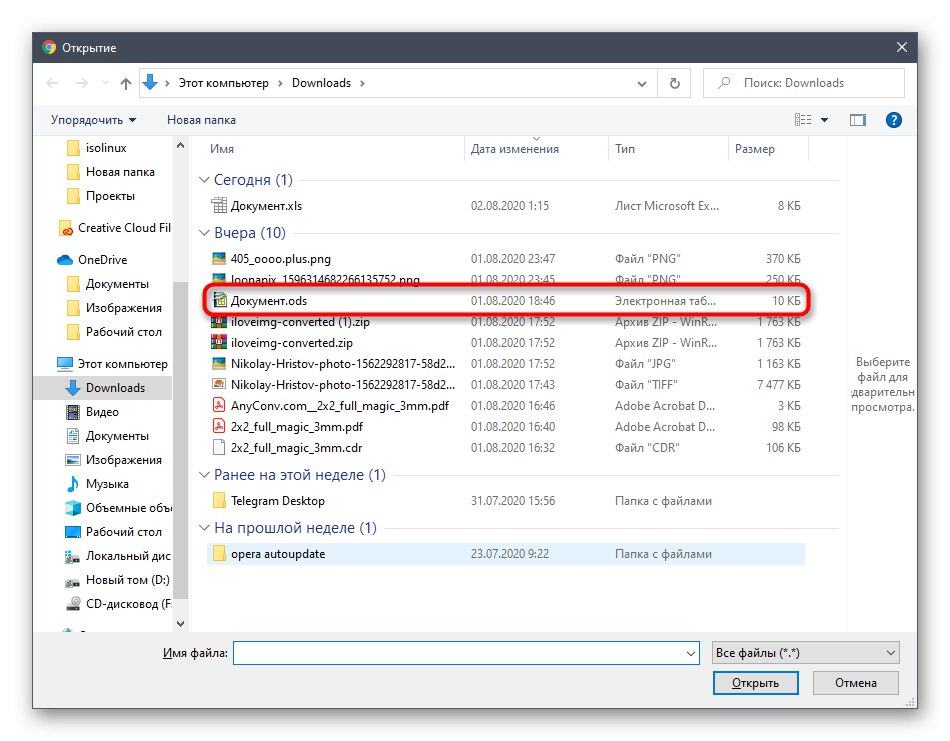Select 405_oooo.plus.png image icon

click(219, 259)
